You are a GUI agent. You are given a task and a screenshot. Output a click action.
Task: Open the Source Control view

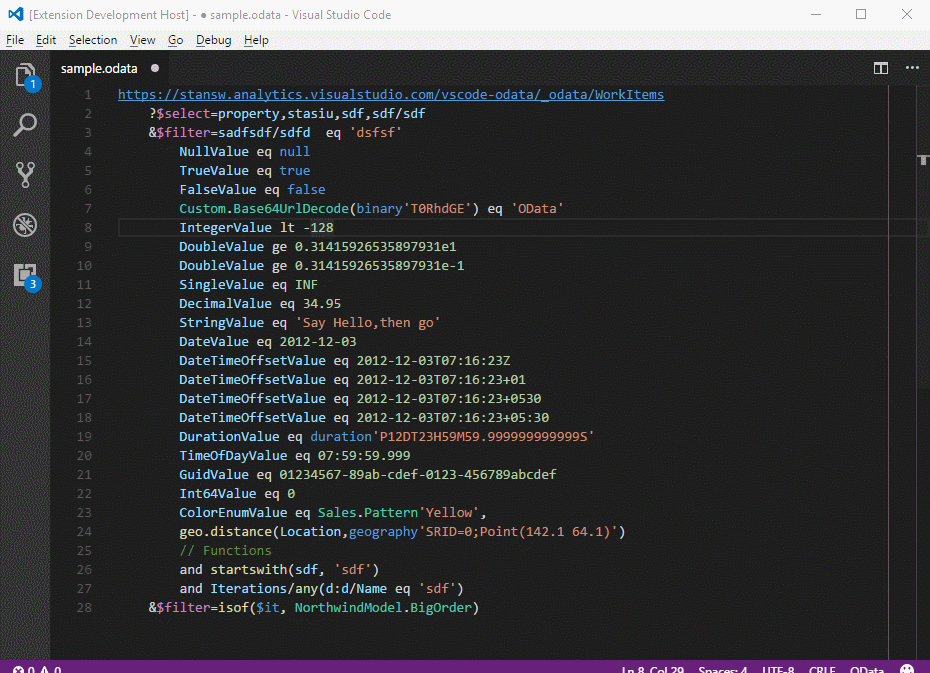tap(25, 175)
